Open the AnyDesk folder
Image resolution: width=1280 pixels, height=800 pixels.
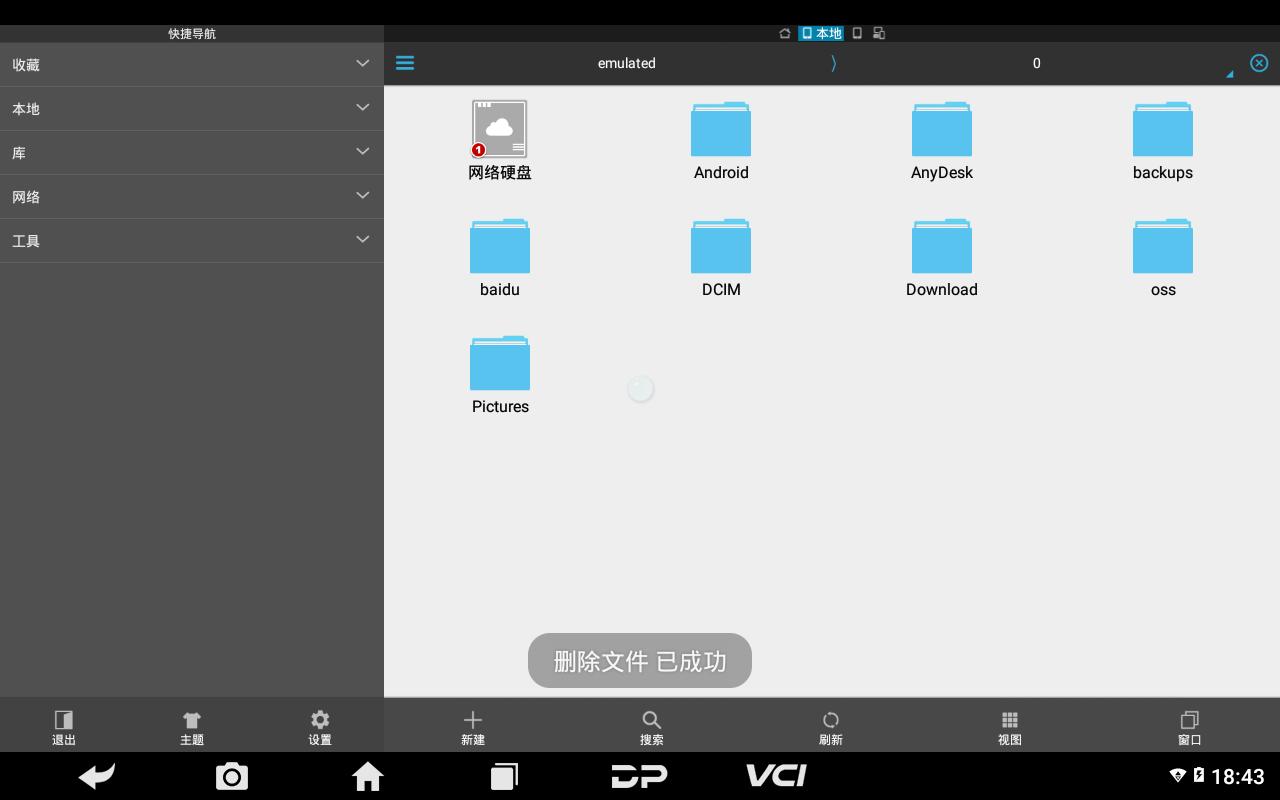click(942, 129)
